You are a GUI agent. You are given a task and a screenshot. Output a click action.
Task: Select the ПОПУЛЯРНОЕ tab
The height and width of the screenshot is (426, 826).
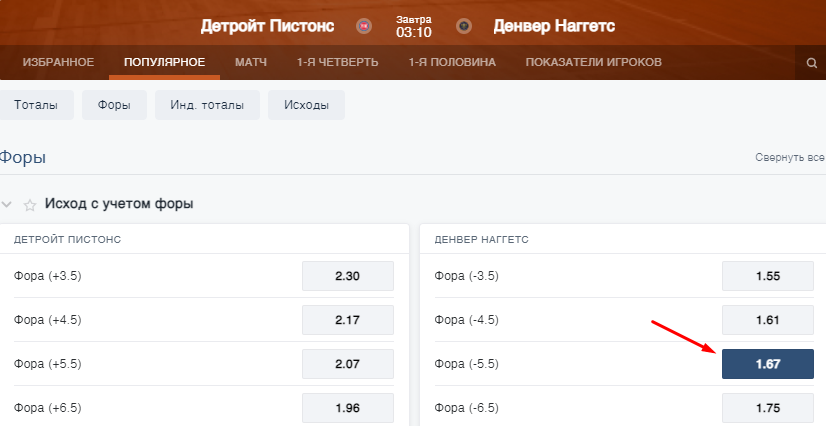164,62
